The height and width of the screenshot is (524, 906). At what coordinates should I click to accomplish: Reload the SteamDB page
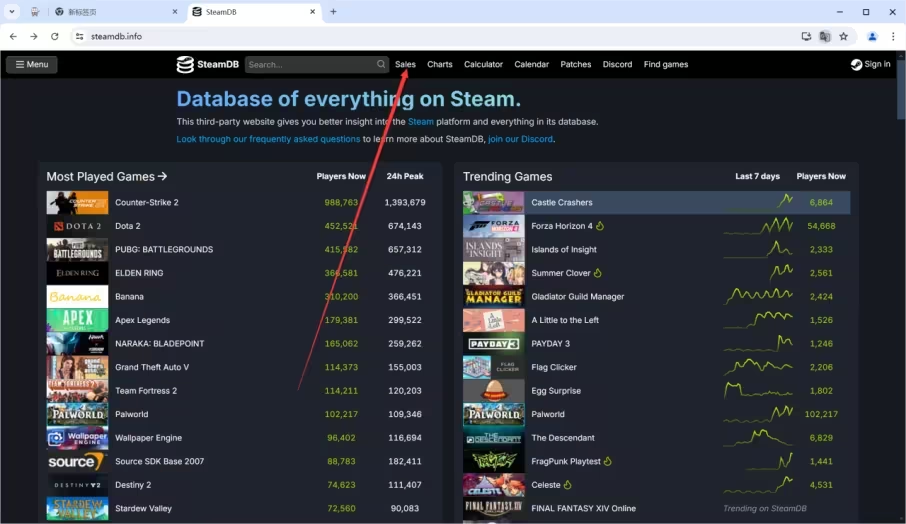click(54, 36)
